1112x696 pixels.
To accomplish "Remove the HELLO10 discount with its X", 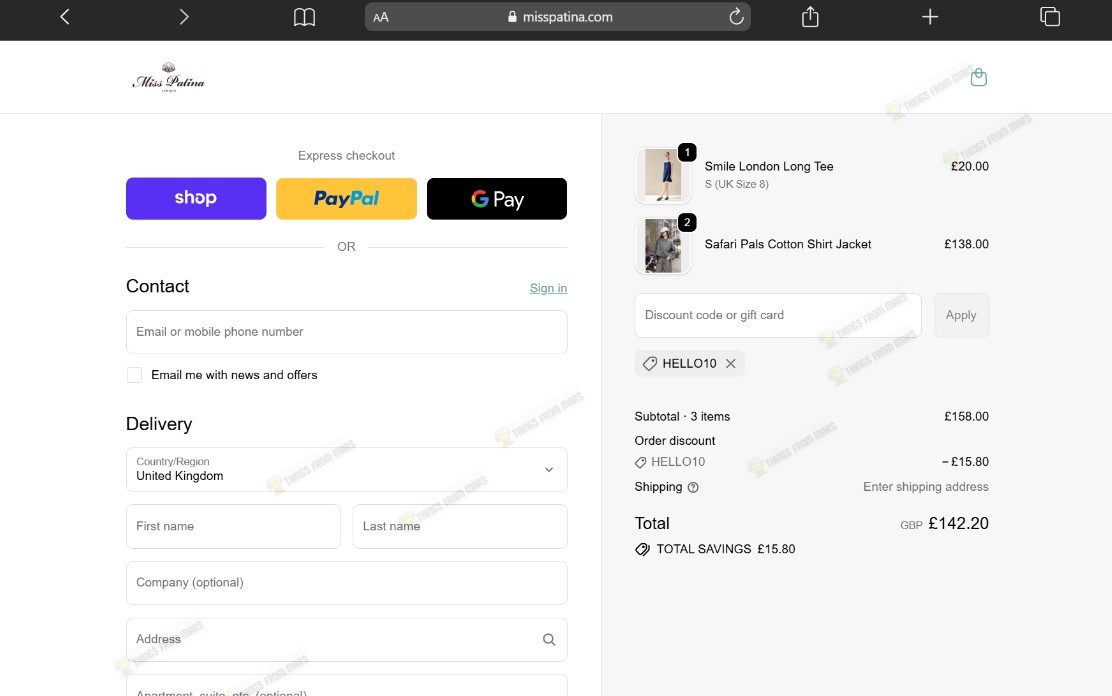I will coord(730,363).
